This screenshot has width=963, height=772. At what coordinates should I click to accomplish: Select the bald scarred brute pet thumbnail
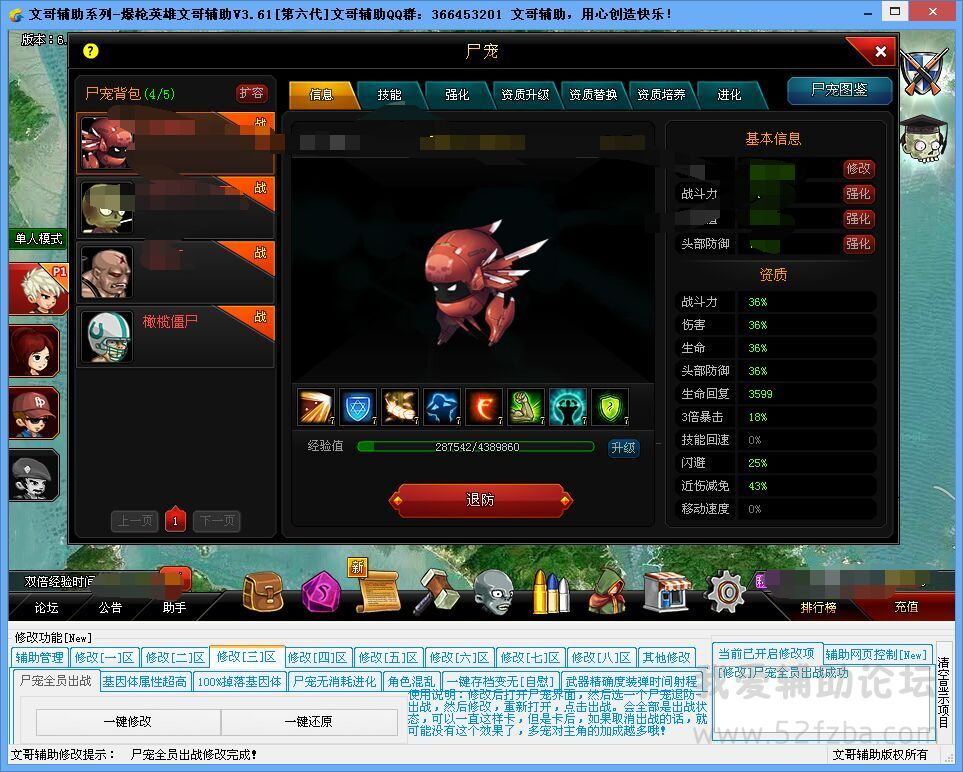coord(107,272)
